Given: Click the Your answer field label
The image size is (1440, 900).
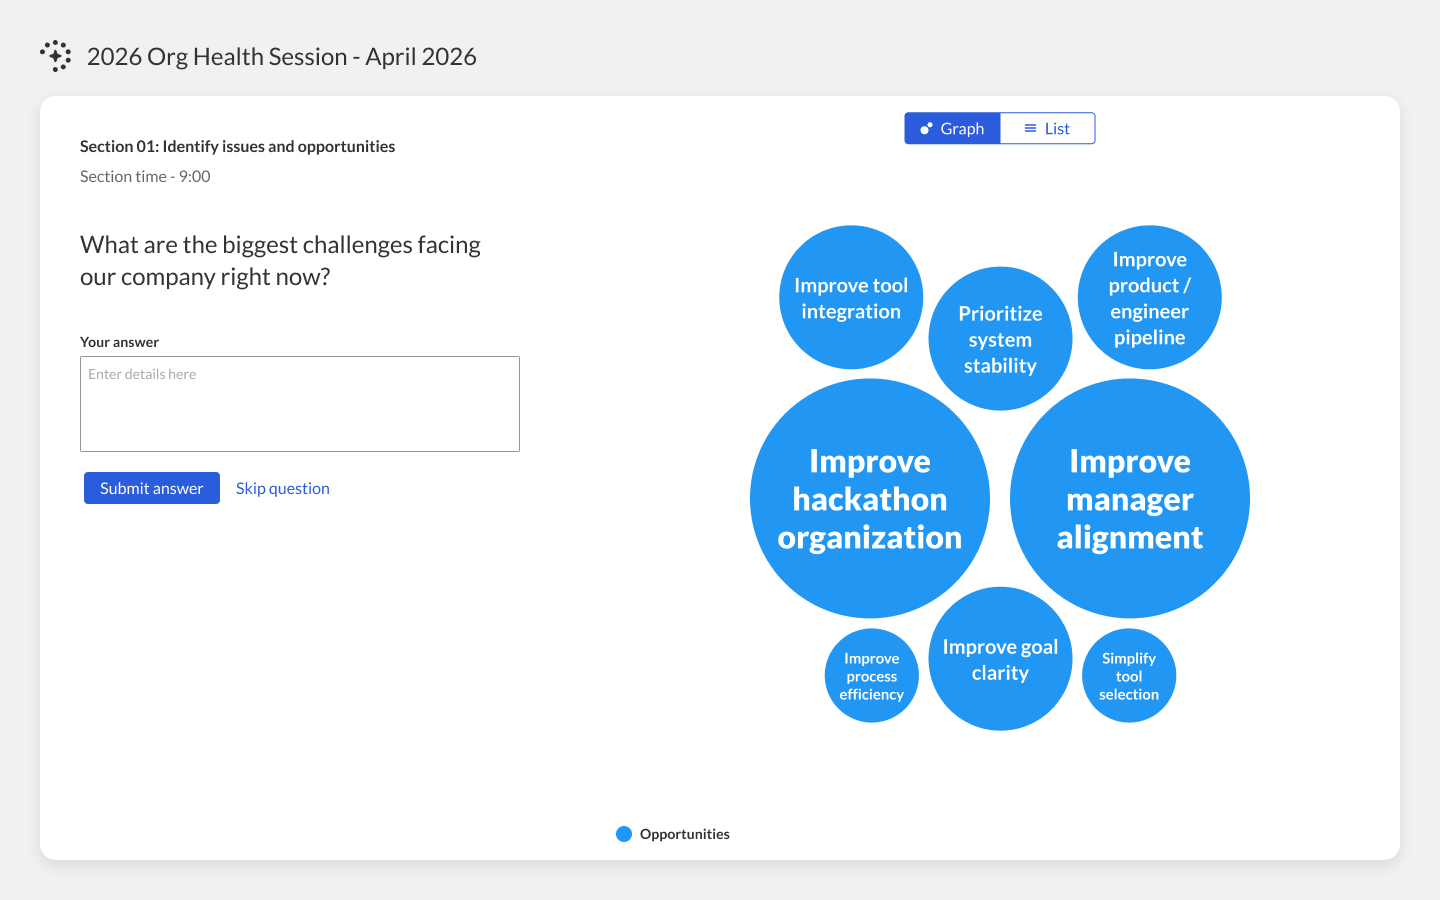Looking at the screenshot, I should 120,342.
